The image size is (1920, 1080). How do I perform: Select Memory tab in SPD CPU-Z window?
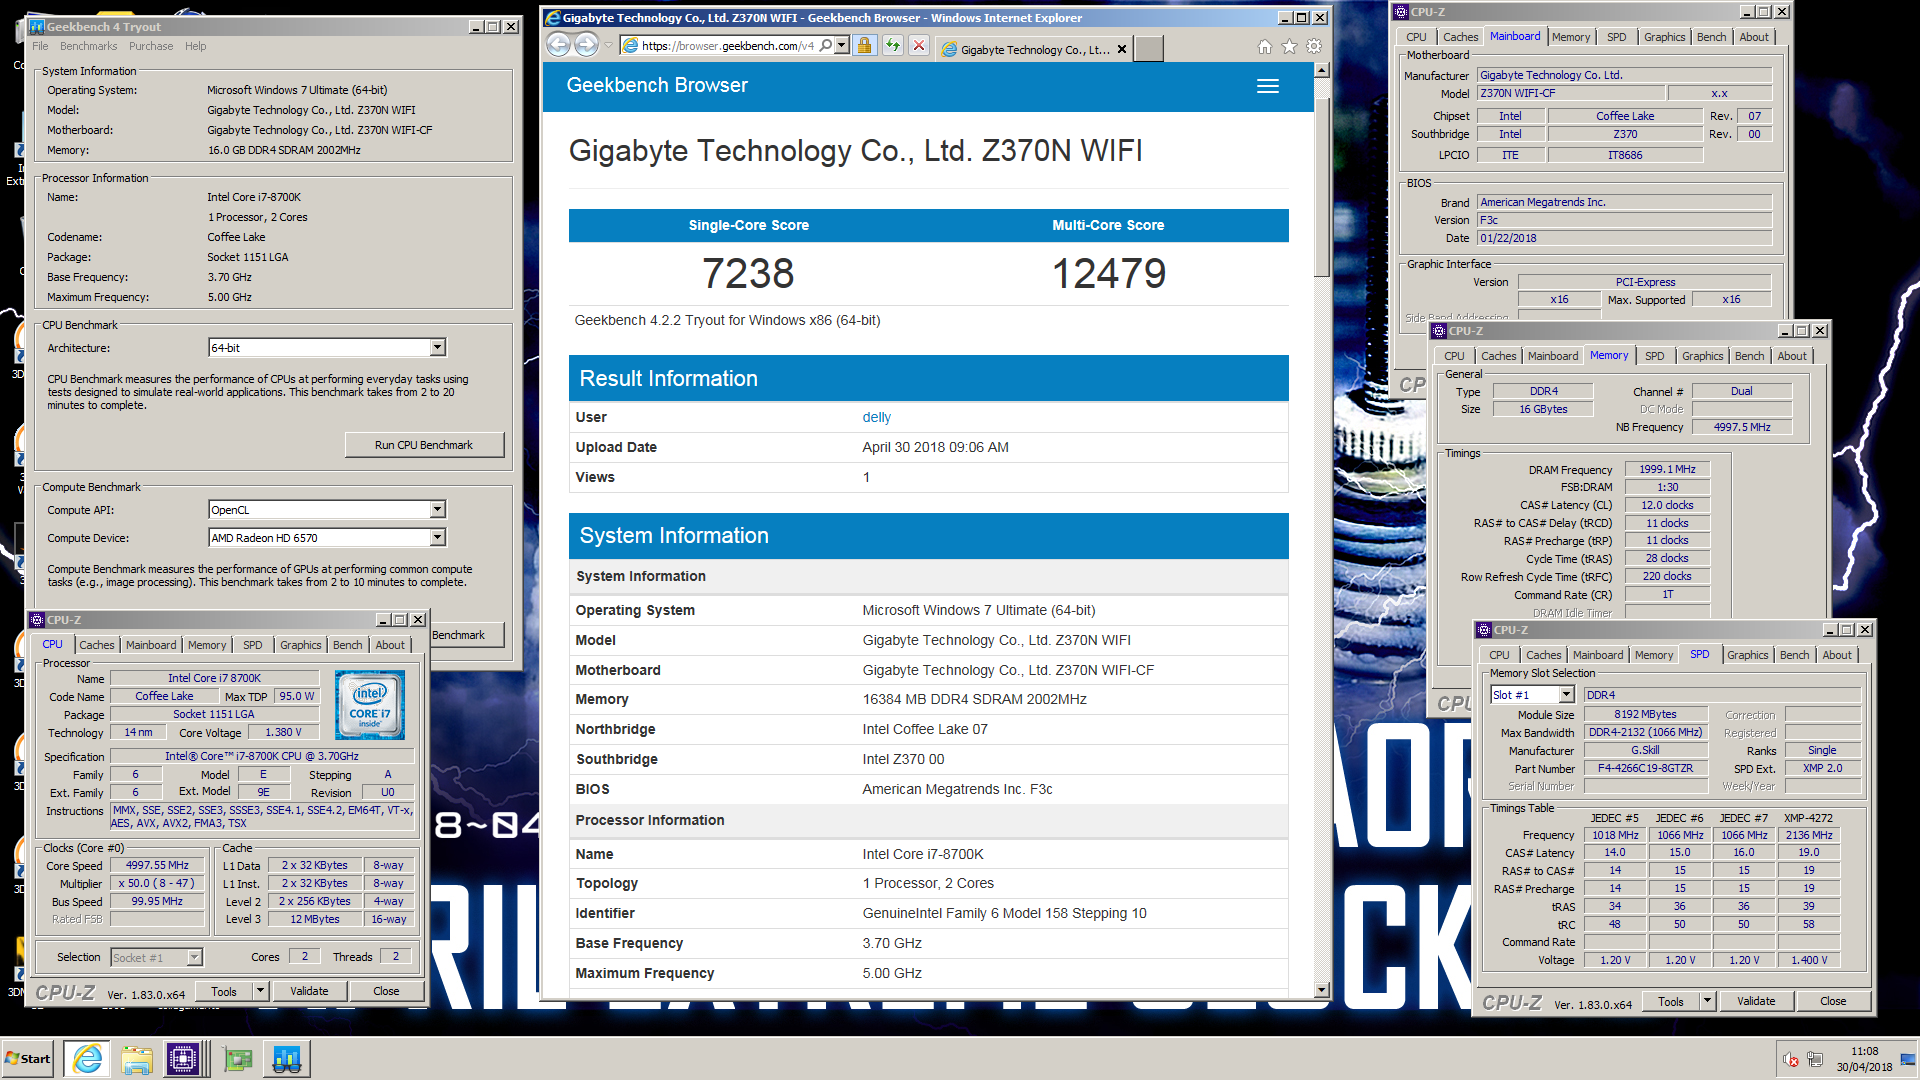click(1654, 655)
